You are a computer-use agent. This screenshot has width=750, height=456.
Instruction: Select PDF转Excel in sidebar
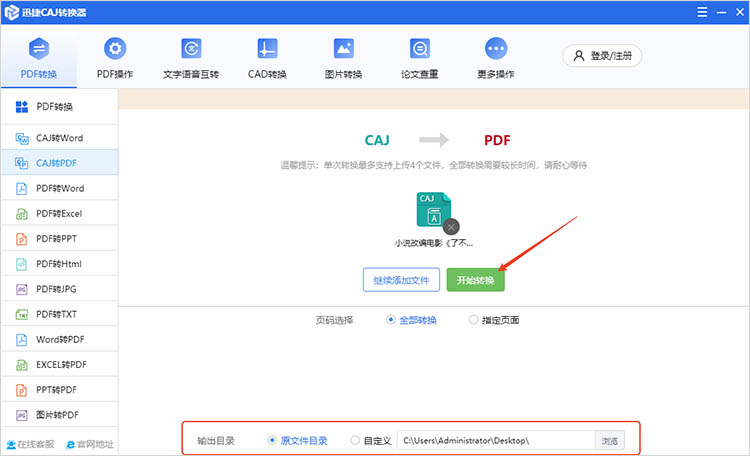coord(59,213)
